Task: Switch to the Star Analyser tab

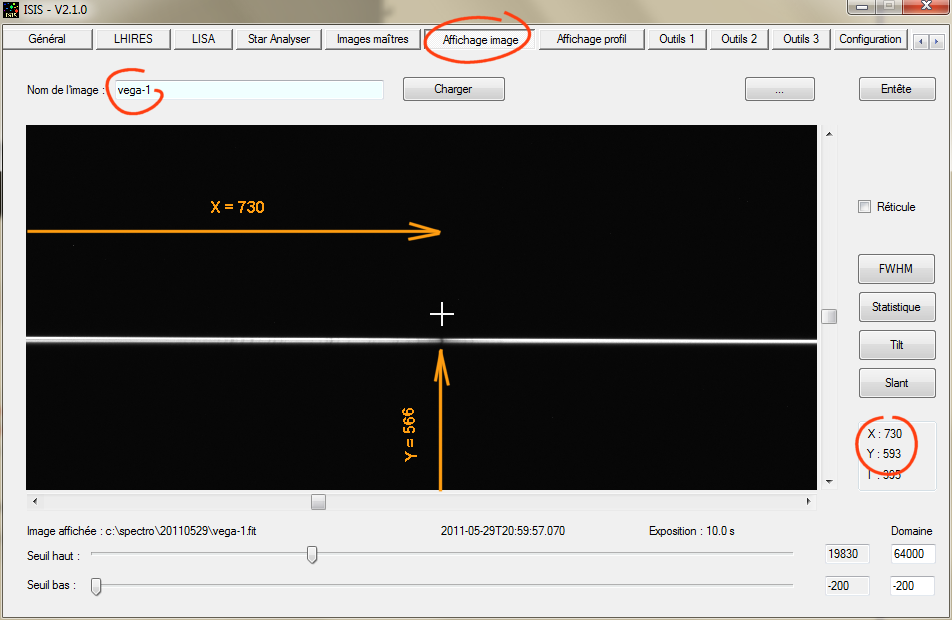Action: [x=279, y=40]
